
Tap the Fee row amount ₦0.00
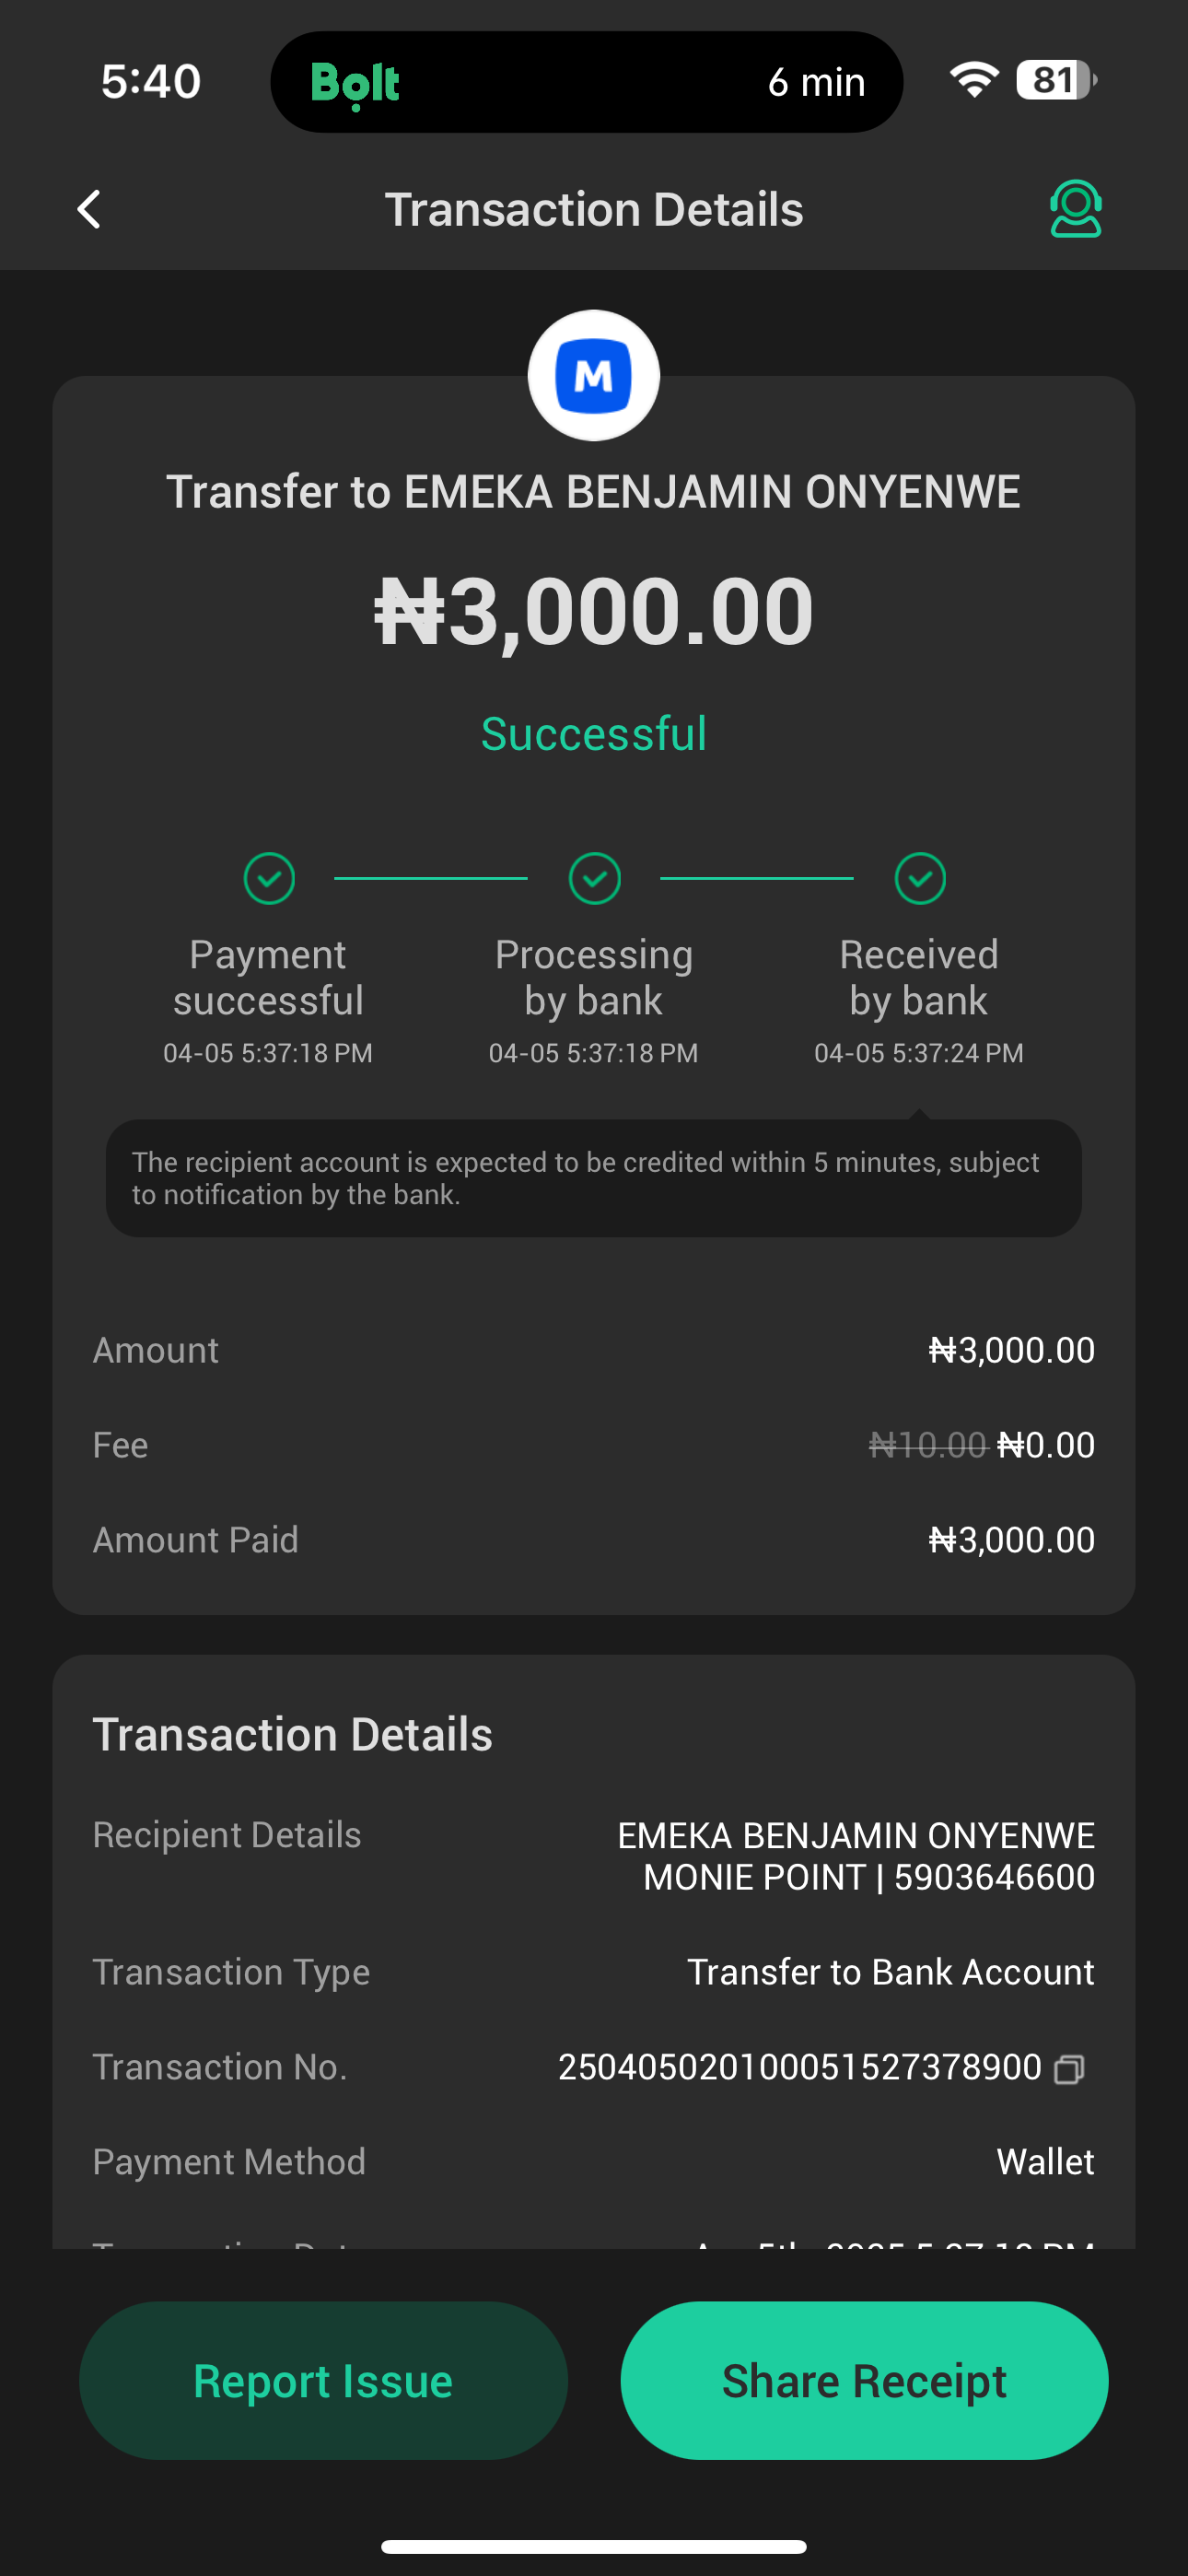coord(1045,1445)
